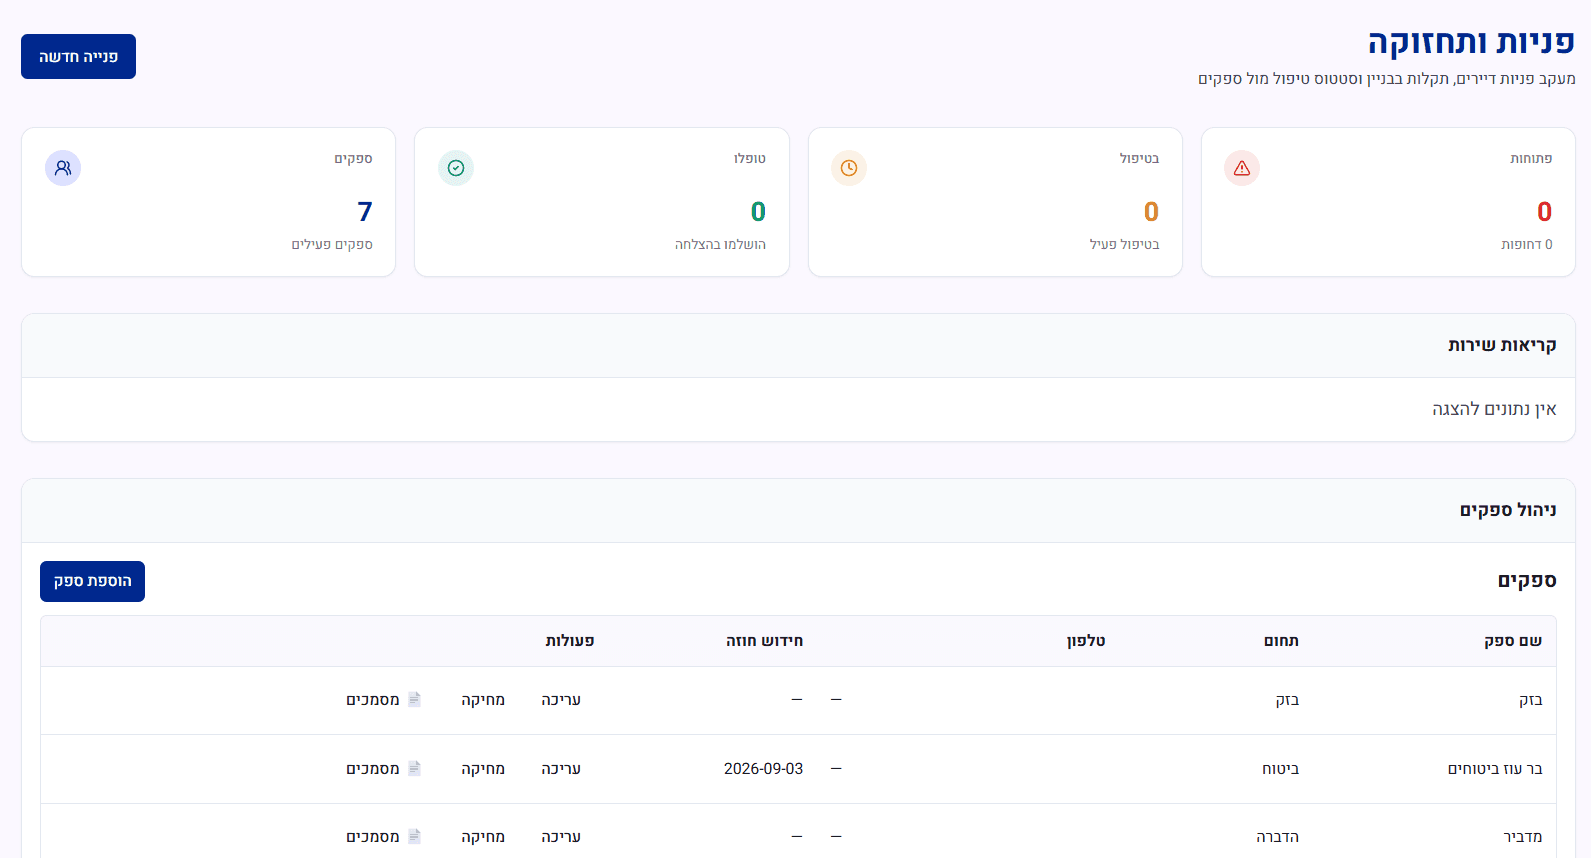The width and height of the screenshot is (1591, 858).
Task: Click the תחום column header
Action: [x=1281, y=641]
